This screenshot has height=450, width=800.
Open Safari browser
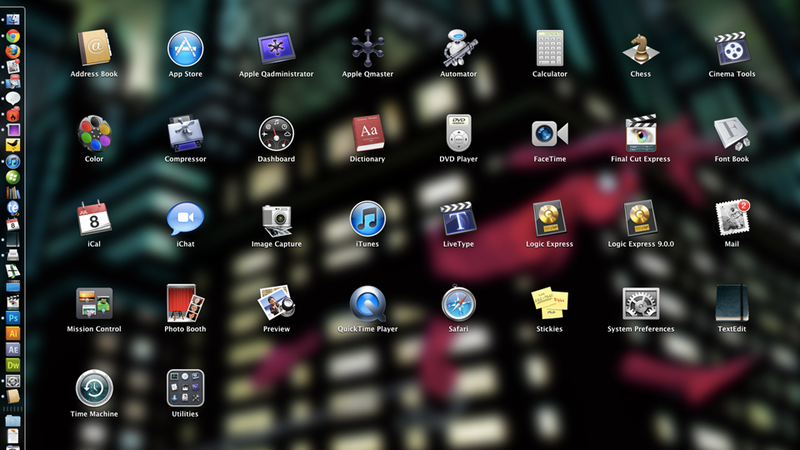(x=459, y=304)
